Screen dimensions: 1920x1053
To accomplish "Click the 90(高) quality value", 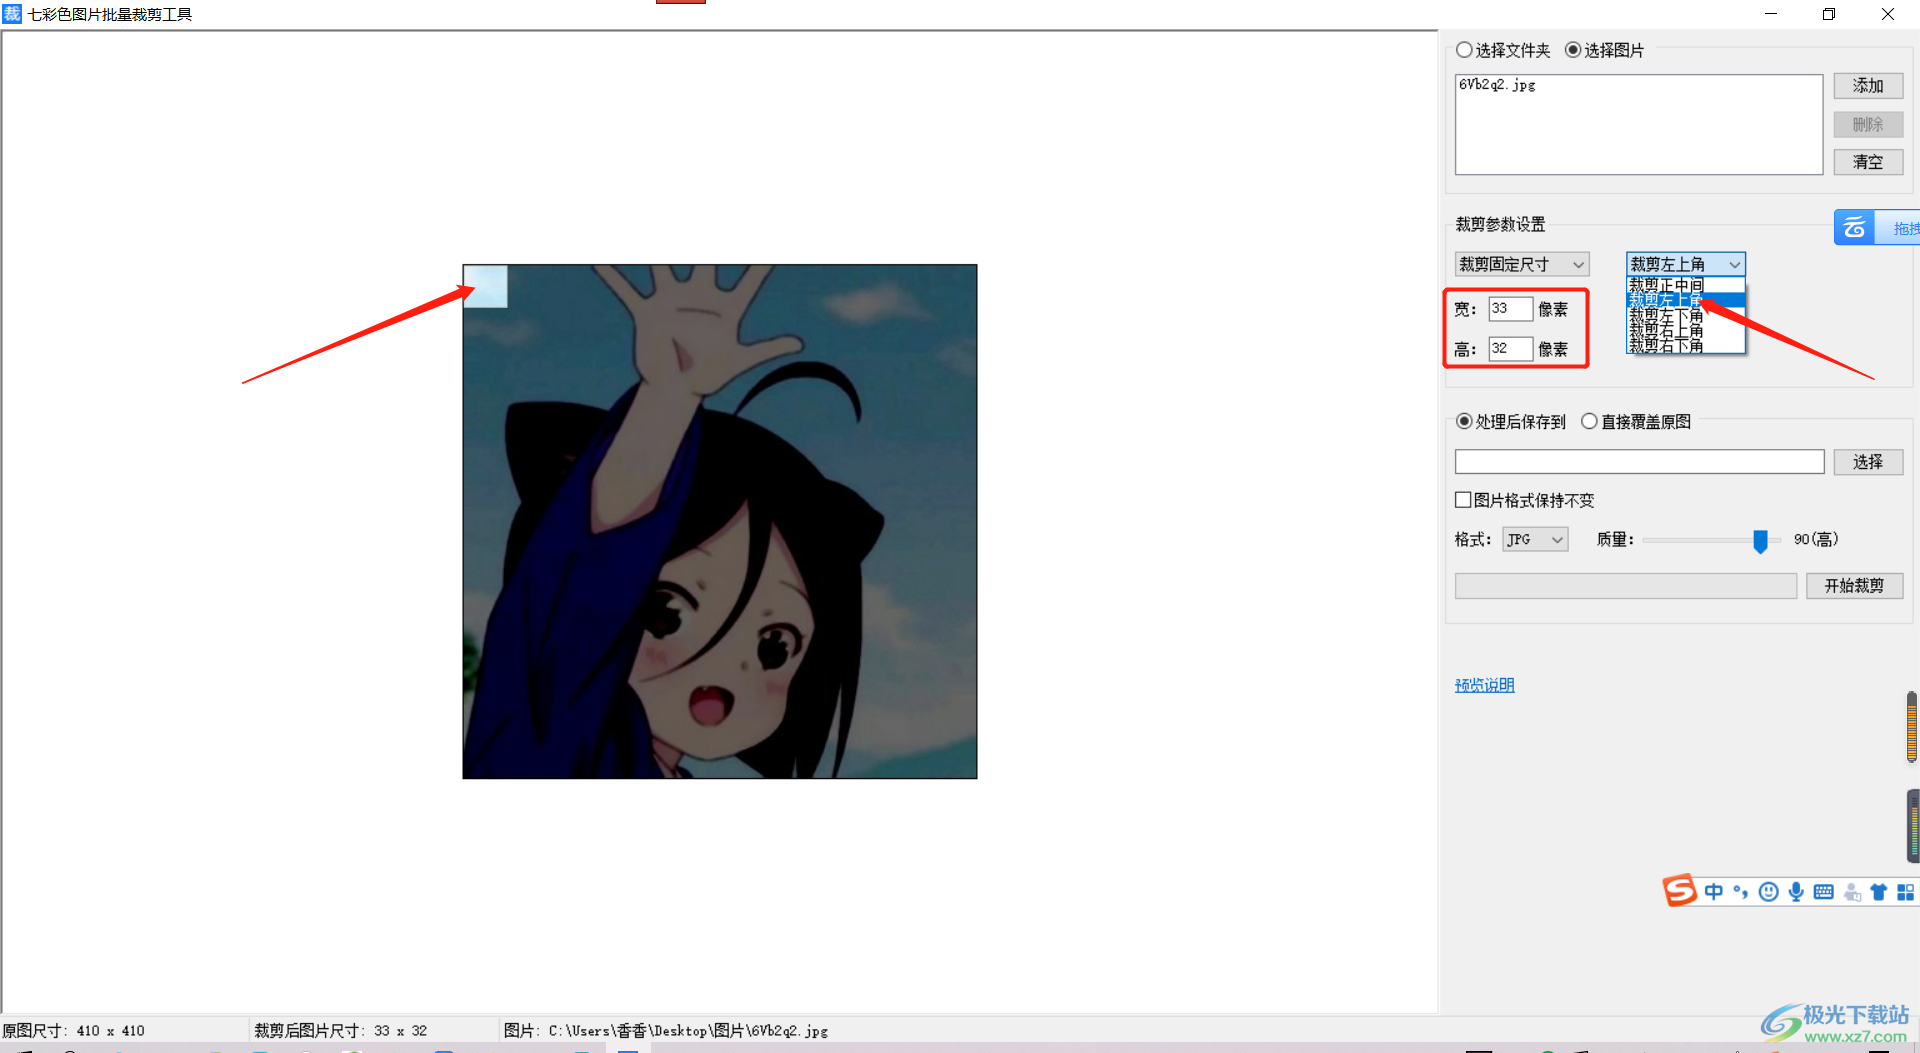I will 1815,539.
